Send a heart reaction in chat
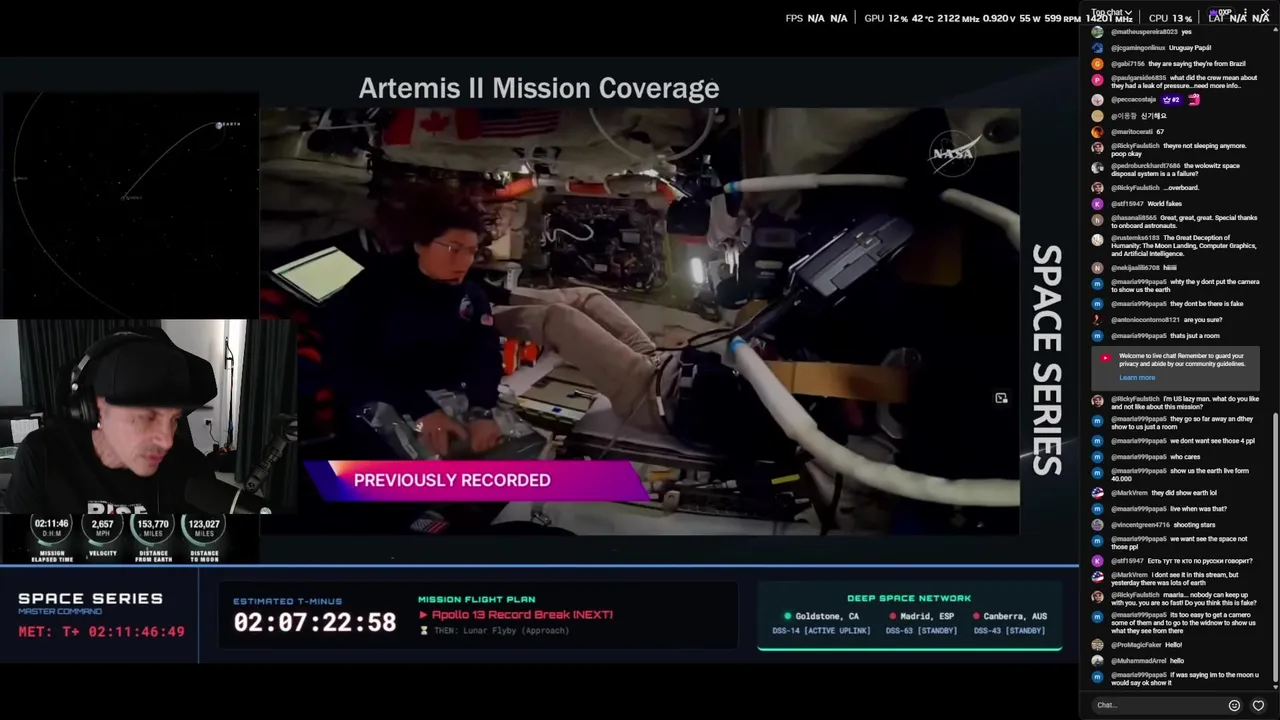 pyautogui.click(x=1258, y=705)
